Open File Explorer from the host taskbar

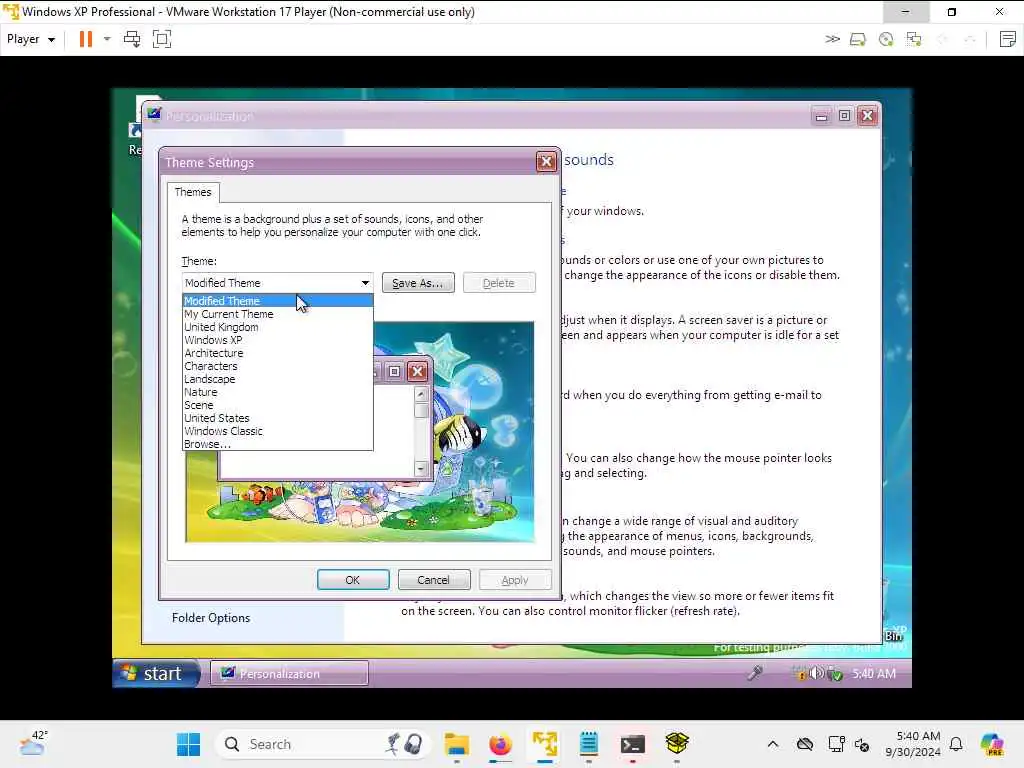pos(456,744)
